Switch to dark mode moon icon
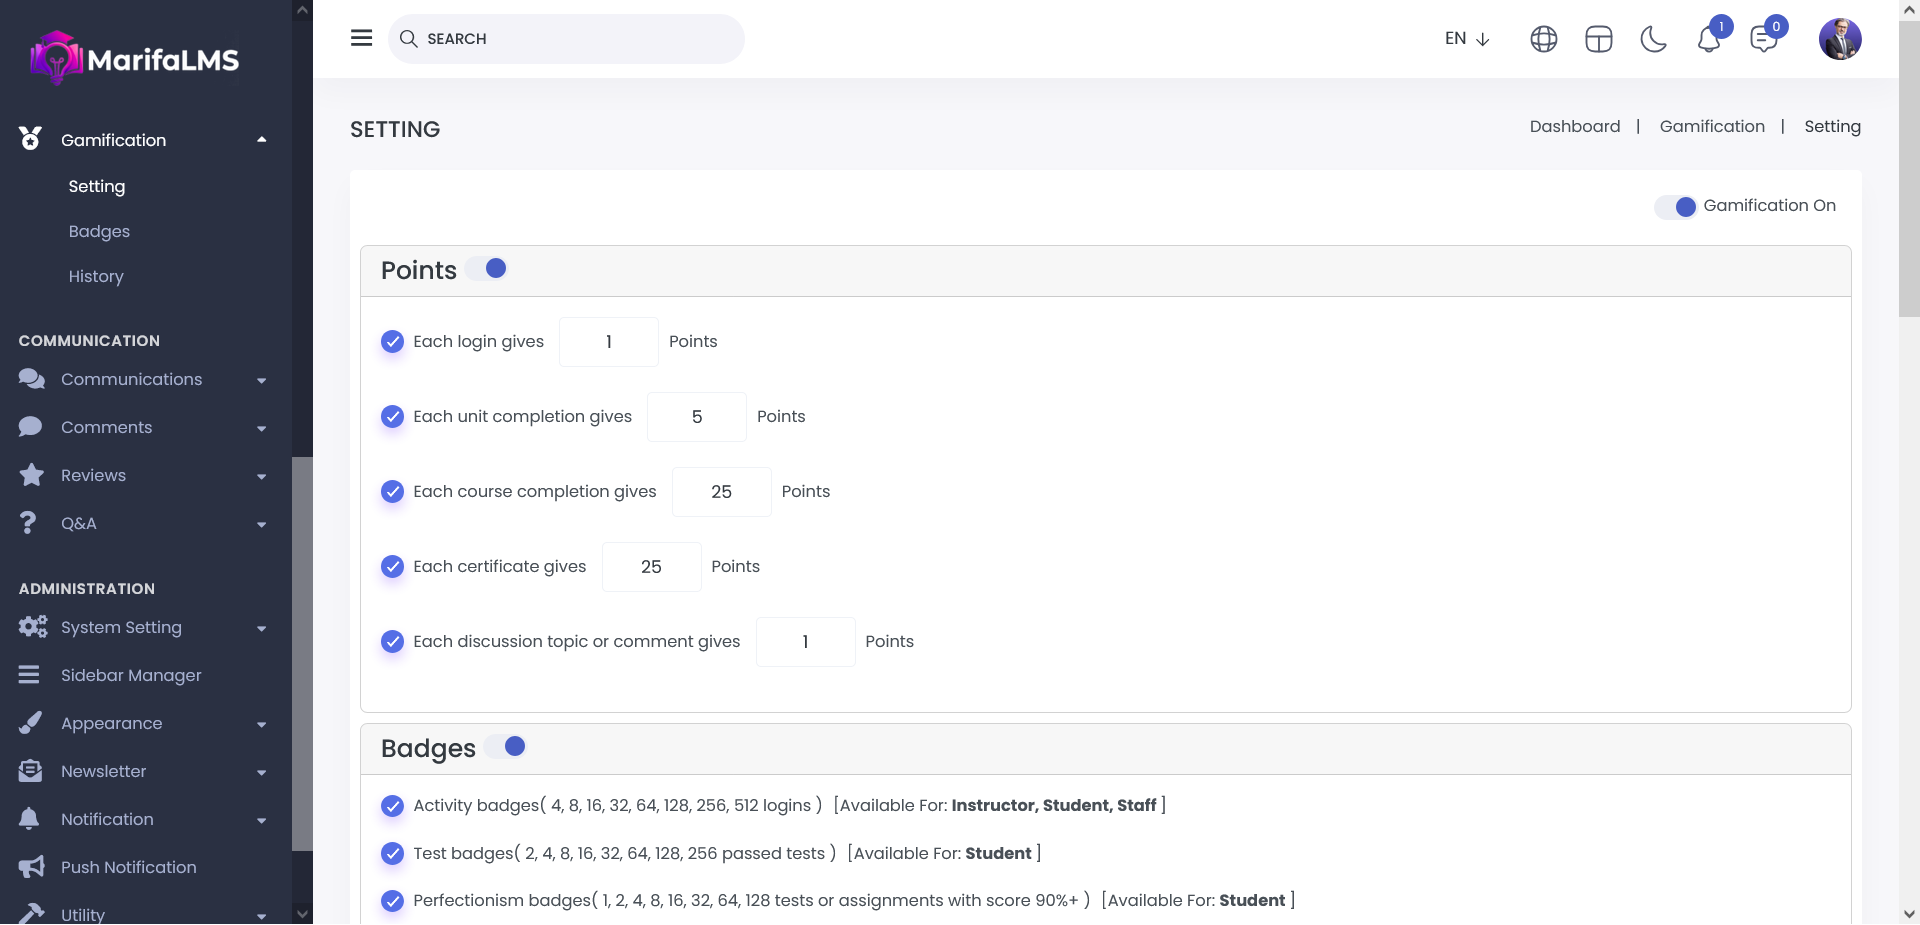The width and height of the screenshot is (1920, 925). (1653, 39)
